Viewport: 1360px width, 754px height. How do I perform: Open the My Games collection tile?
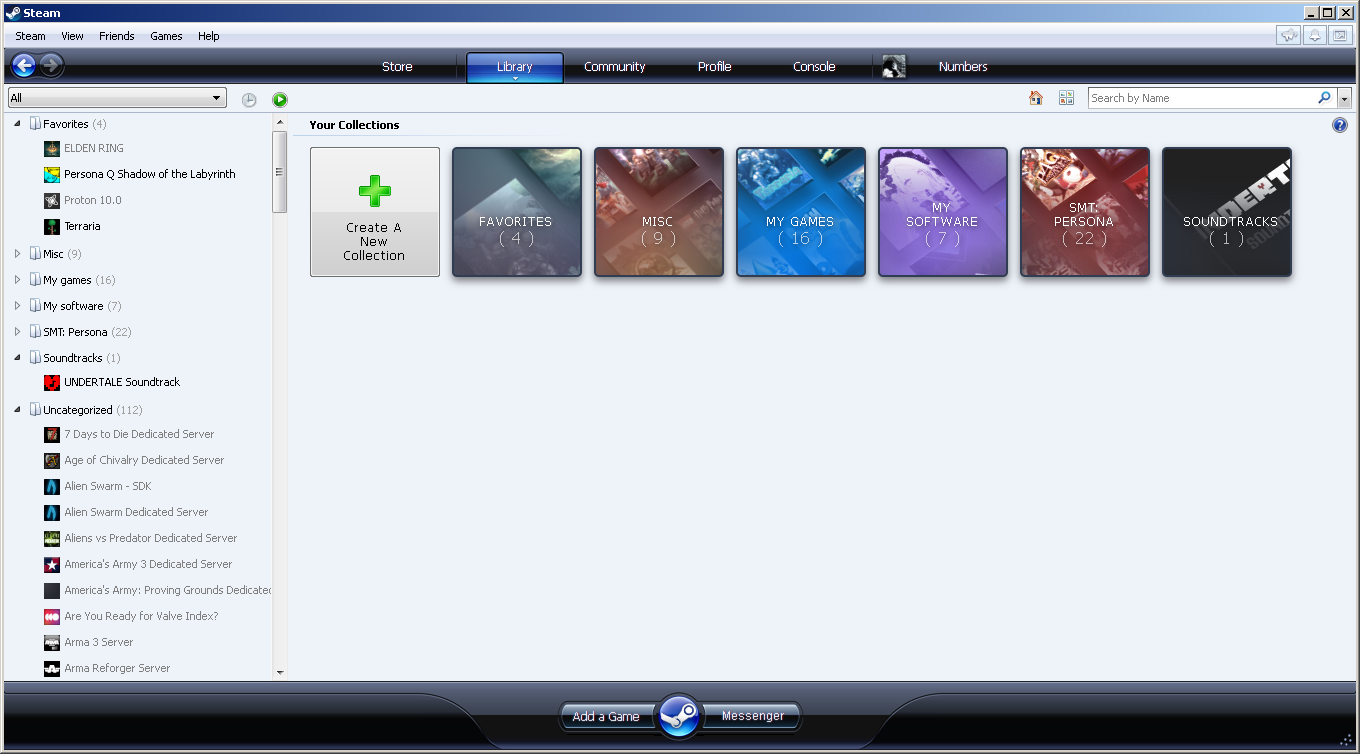[801, 212]
